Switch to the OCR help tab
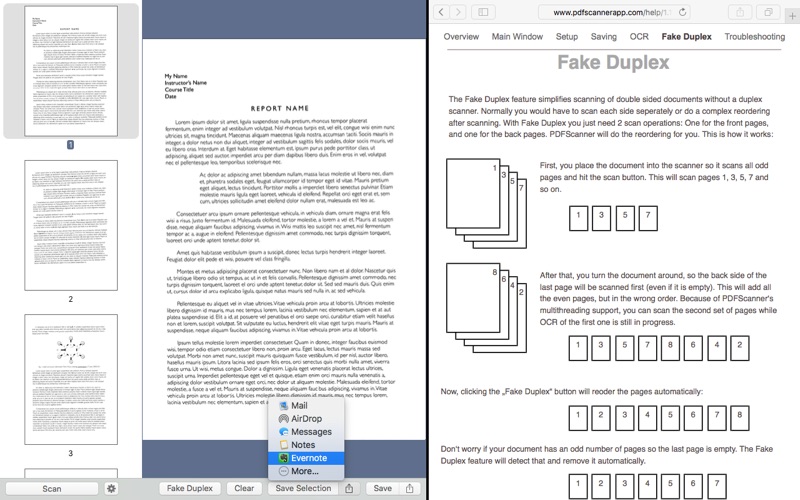The height and width of the screenshot is (500, 800). click(x=638, y=36)
